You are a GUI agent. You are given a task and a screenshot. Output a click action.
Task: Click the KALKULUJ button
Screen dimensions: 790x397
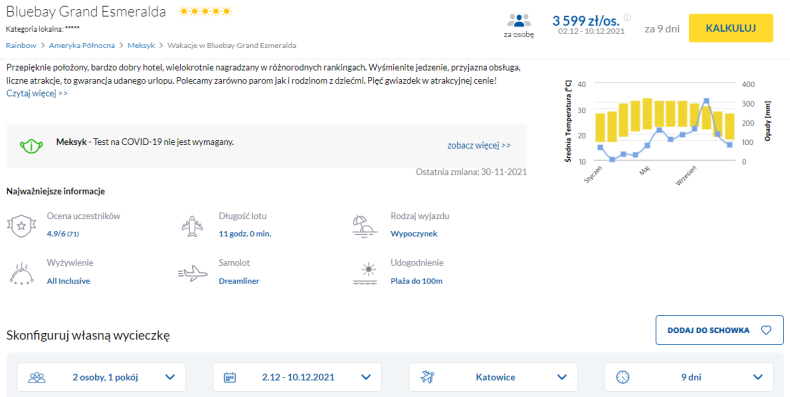click(731, 28)
